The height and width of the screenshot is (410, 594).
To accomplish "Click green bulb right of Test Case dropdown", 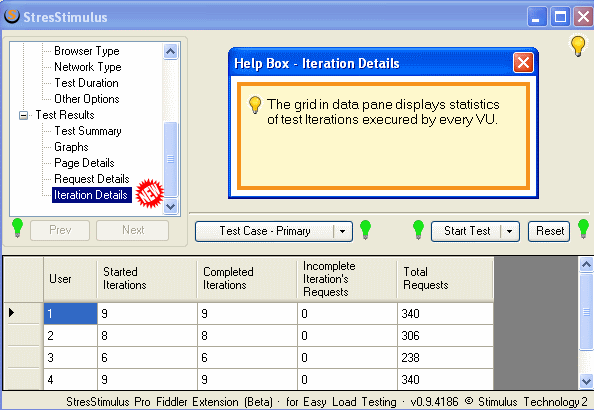I will (365, 230).
